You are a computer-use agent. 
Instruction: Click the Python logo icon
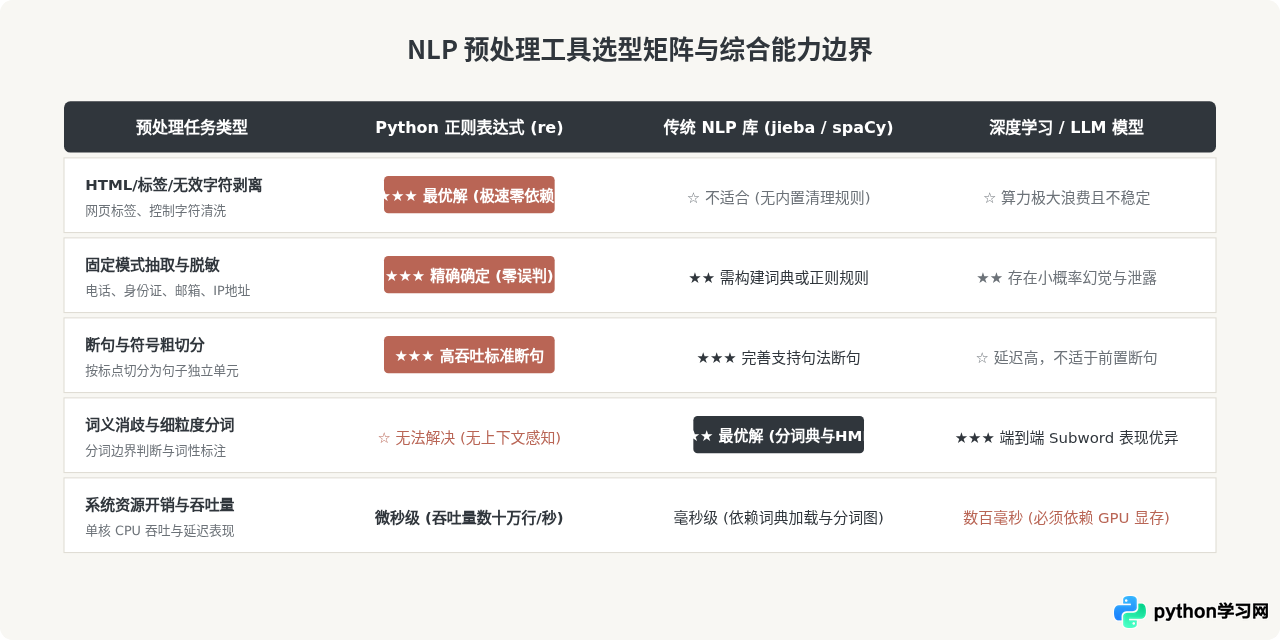tap(1130, 612)
